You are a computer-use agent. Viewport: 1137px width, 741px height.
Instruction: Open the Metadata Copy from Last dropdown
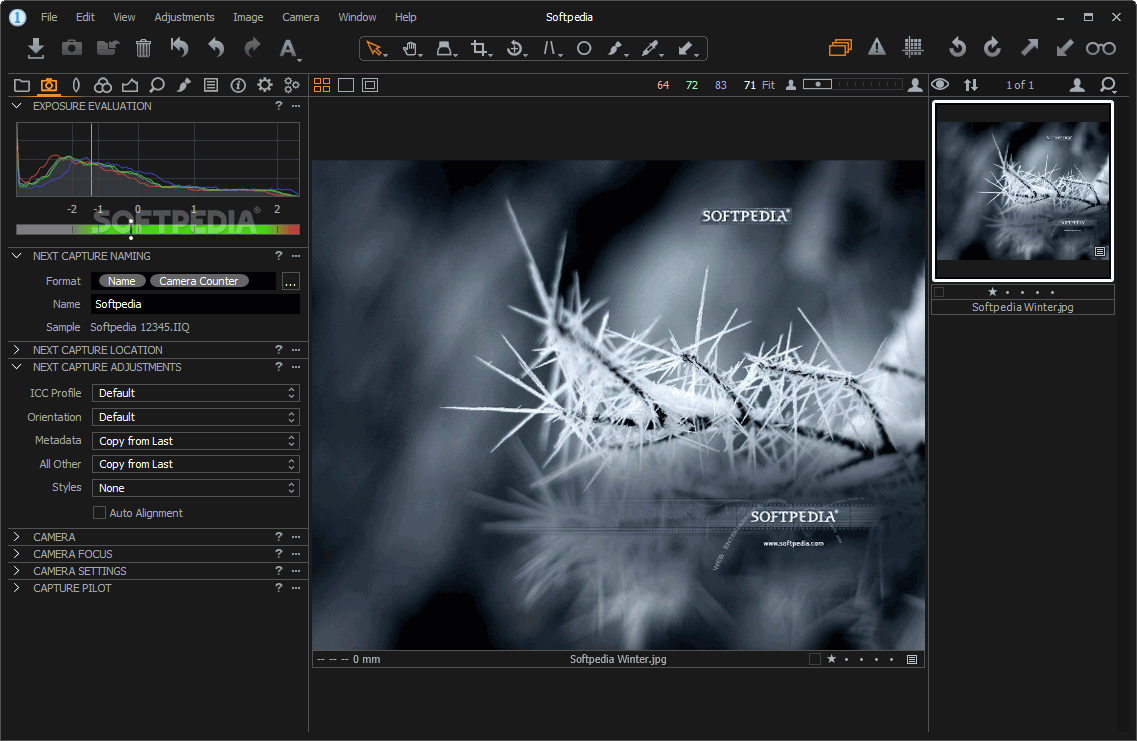pos(196,441)
